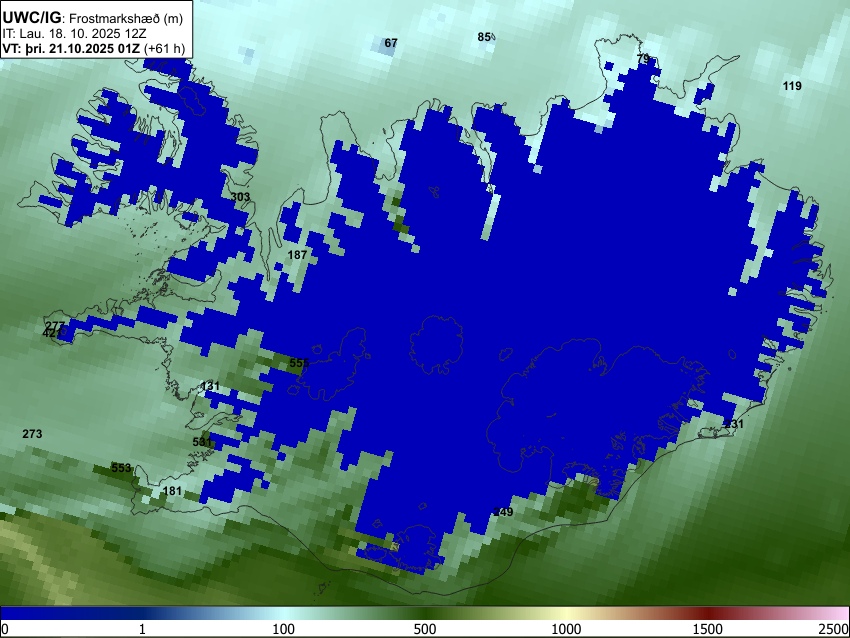850x638 pixels.
Task: Click the legend tick label '500'
Action: tap(424, 629)
